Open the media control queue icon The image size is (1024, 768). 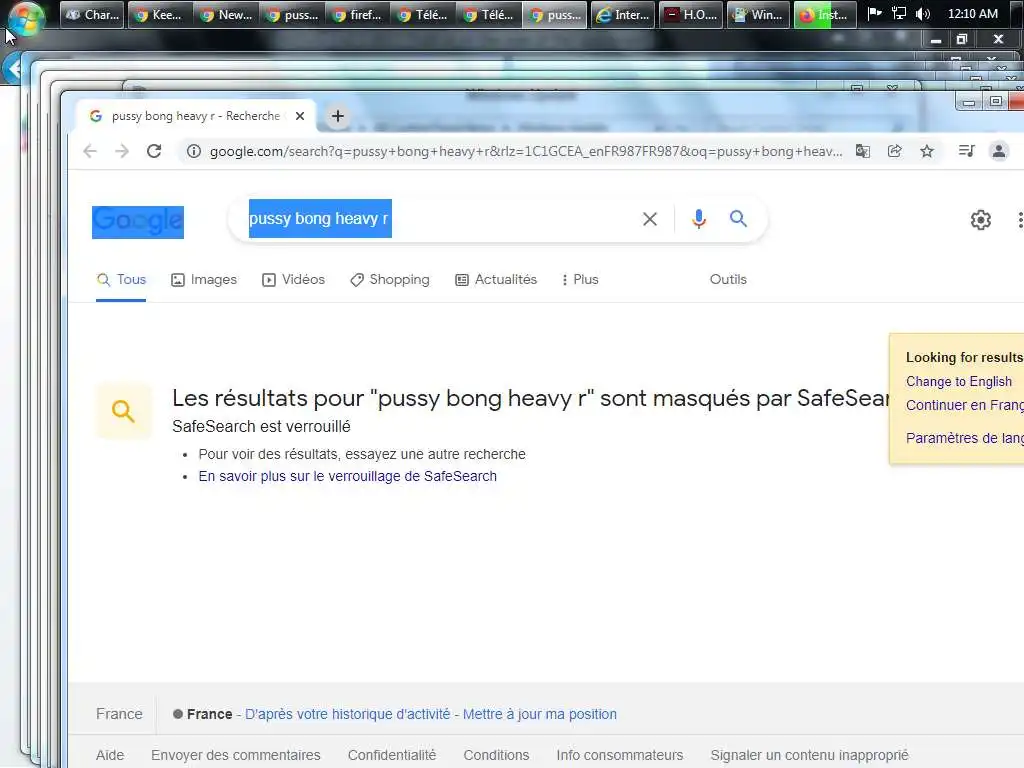967,152
